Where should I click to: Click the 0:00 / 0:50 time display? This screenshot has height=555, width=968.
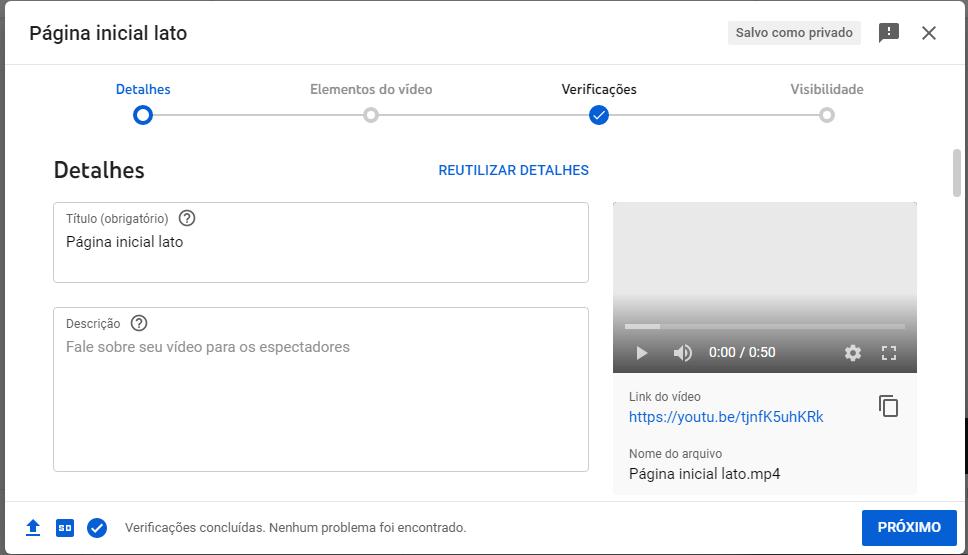point(742,353)
